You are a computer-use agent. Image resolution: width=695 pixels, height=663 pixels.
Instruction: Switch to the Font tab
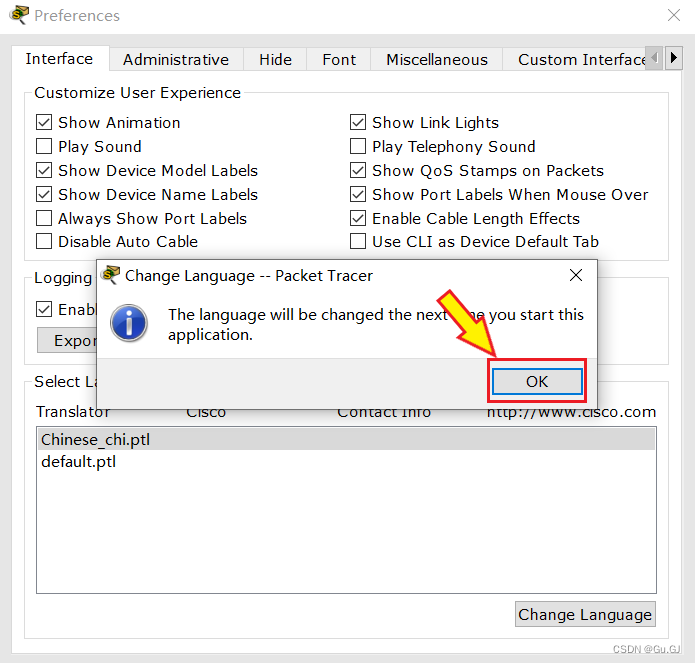coord(339,59)
